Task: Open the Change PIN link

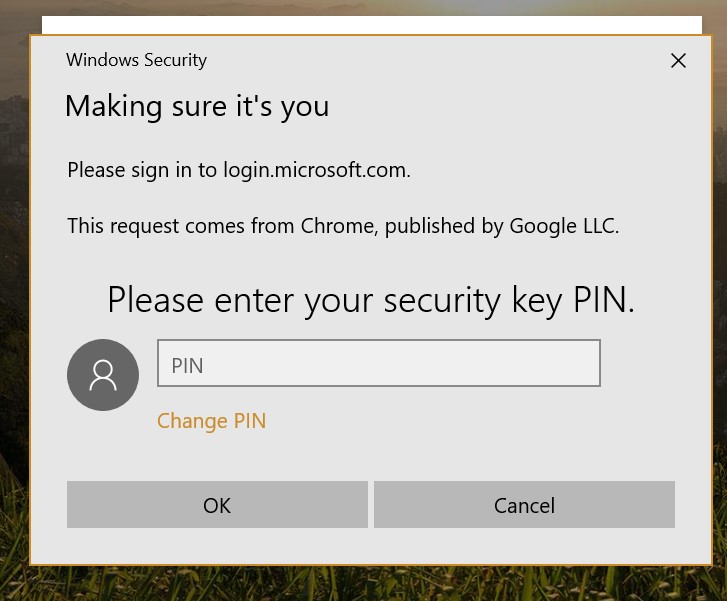Action: point(211,421)
